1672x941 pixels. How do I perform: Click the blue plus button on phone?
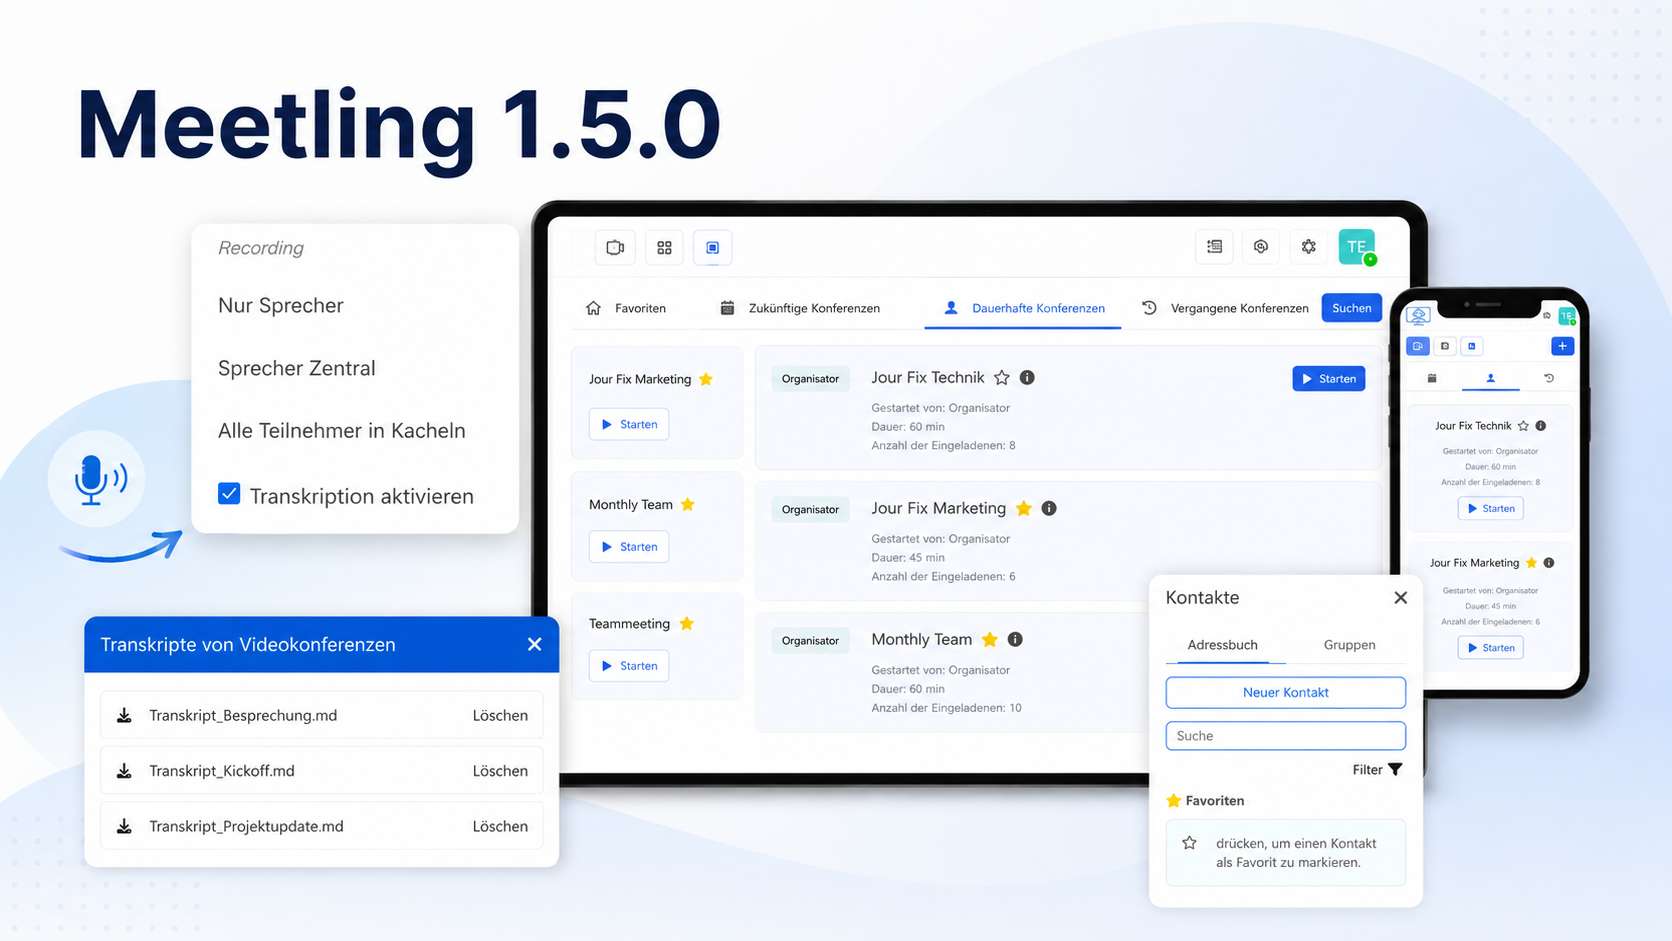coord(1562,346)
